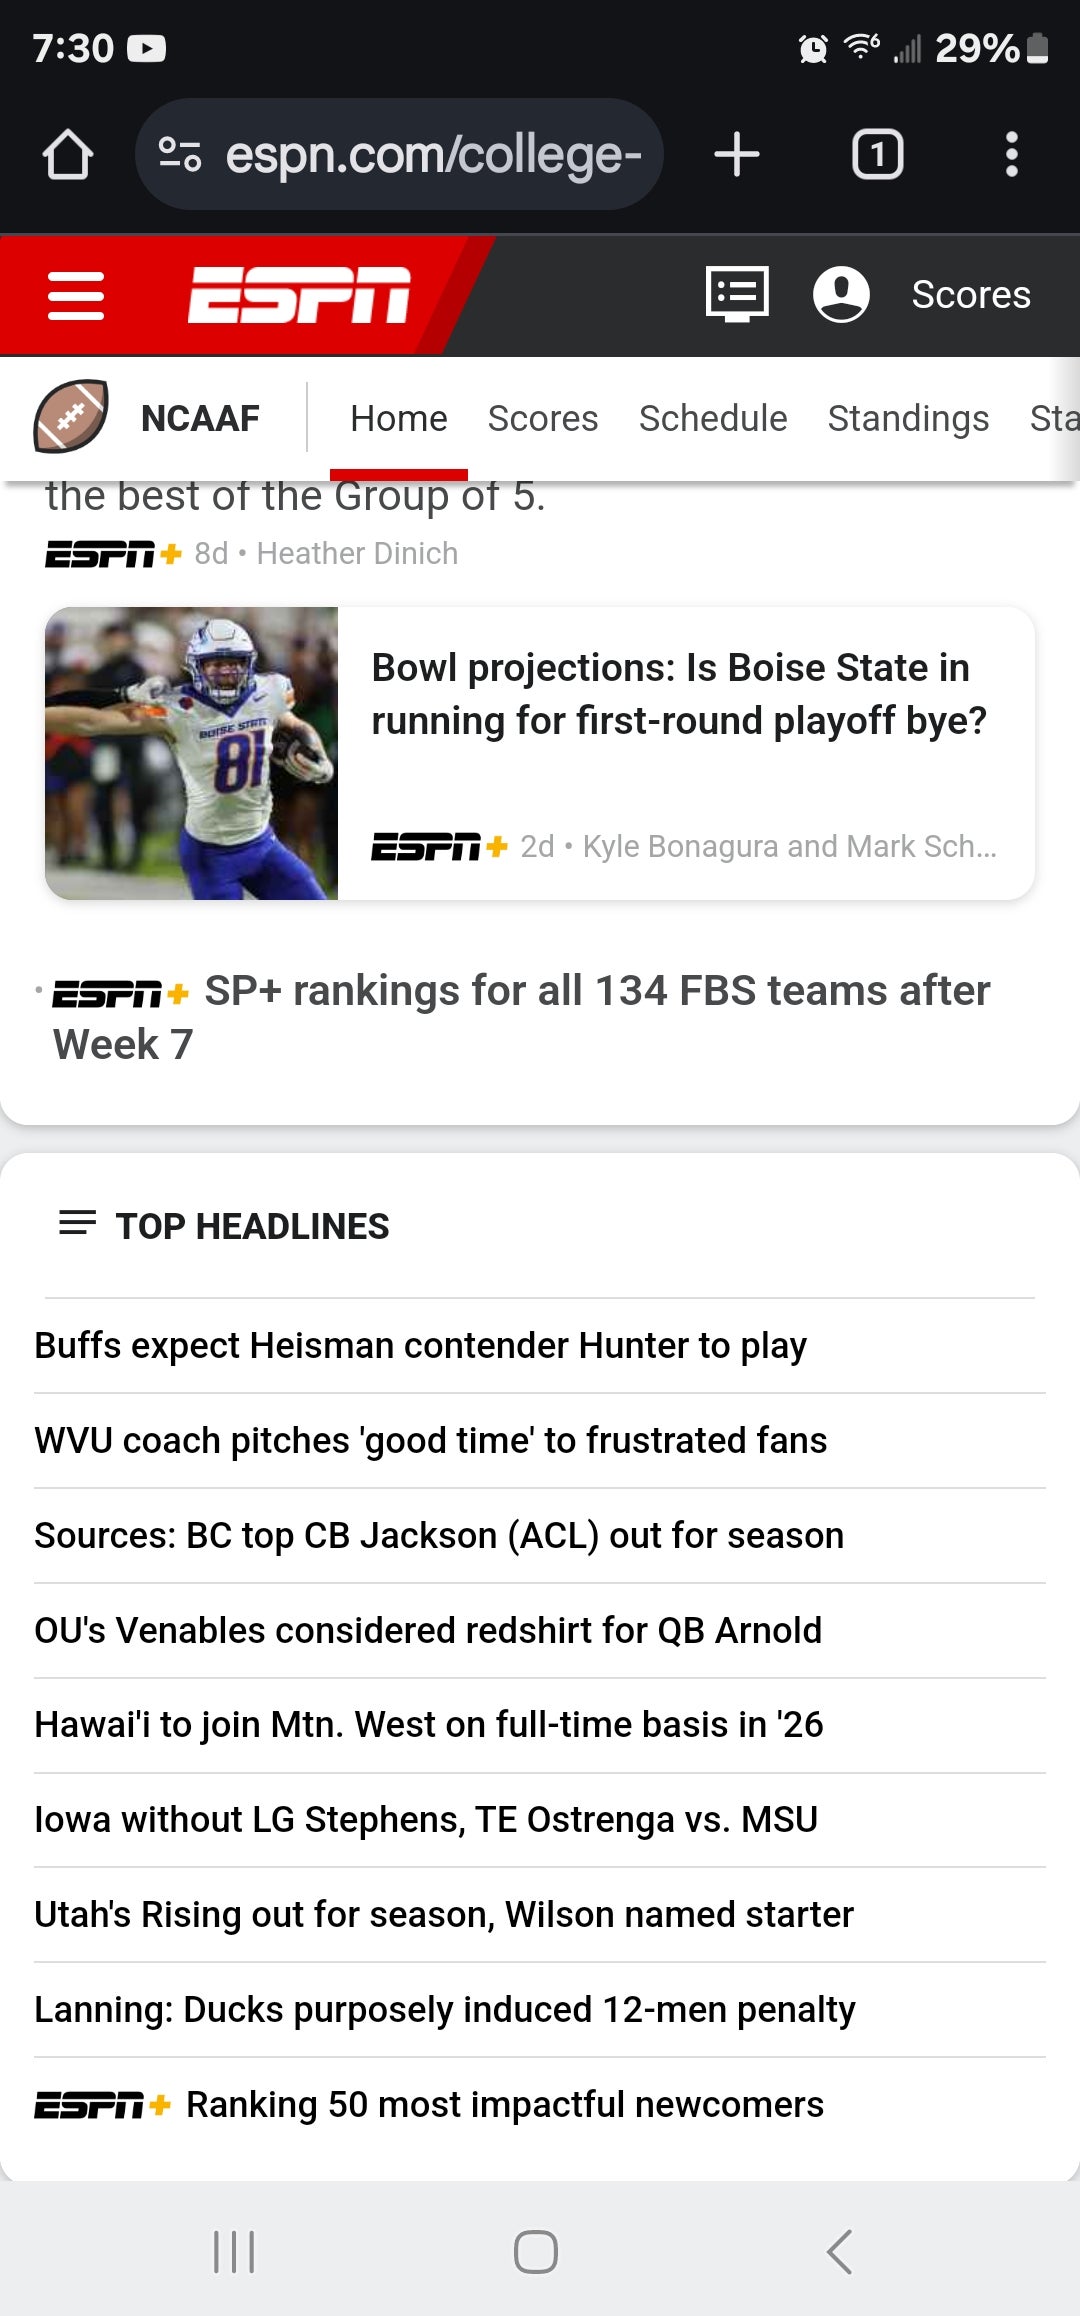Tap Scores in the ESPN header
The height and width of the screenshot is (2316, 1080).
(970, 295)
